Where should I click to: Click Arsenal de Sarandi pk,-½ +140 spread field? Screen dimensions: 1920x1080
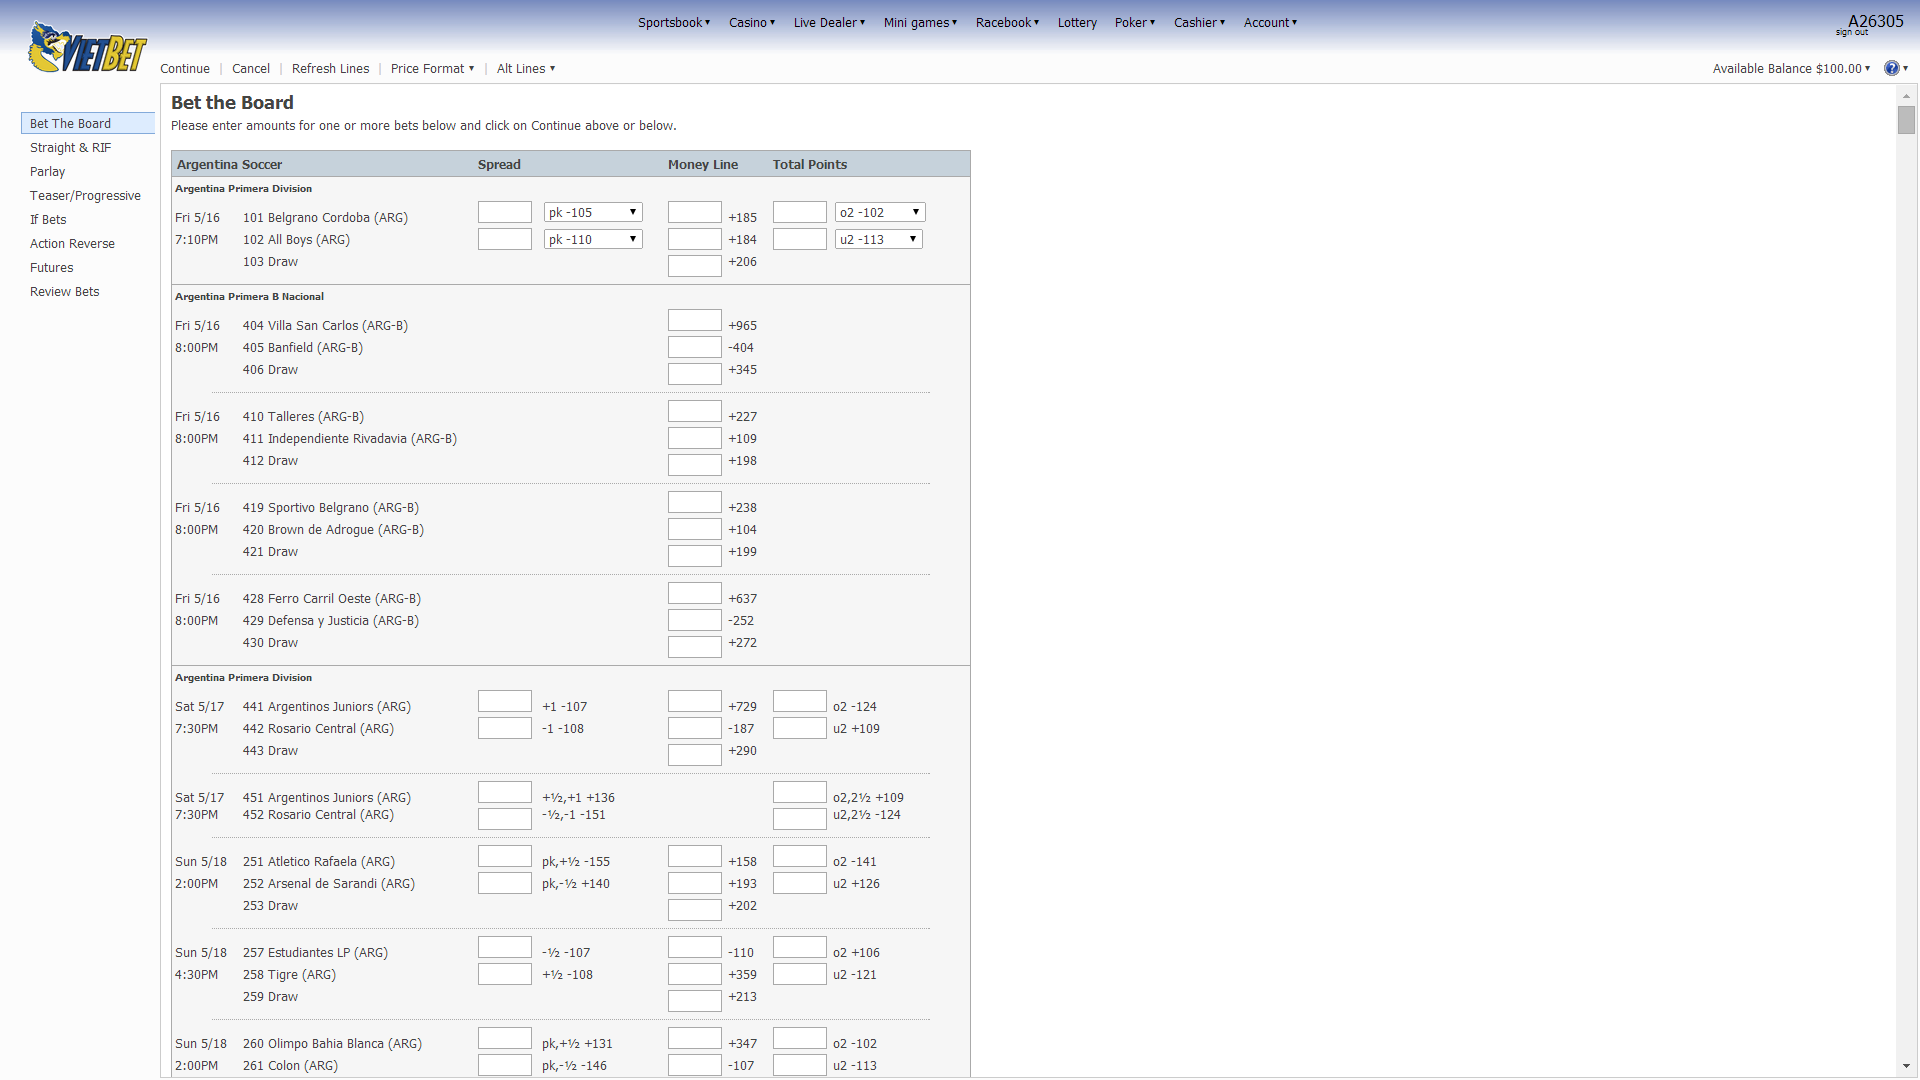[x=505, y=883]
